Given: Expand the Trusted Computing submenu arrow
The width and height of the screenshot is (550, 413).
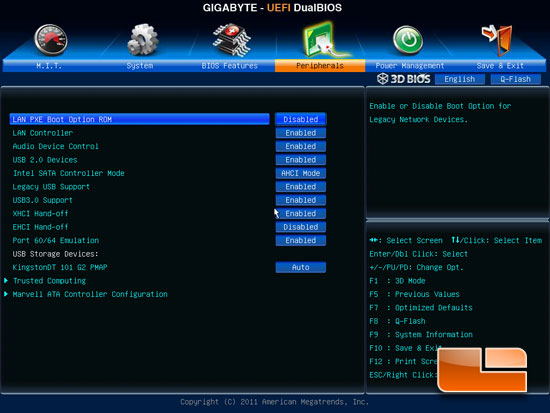Looking at the screenshot, I should pyautogui.click(x=6, y=280).
